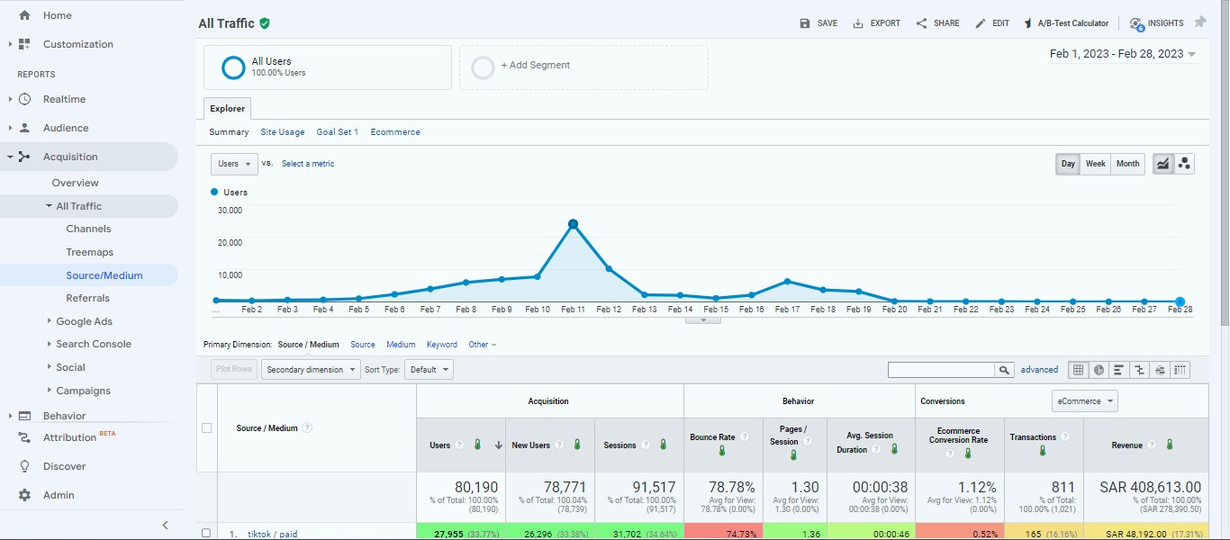Open the Insights panel icon
1230x540 pixels.
pos(1137,24)
